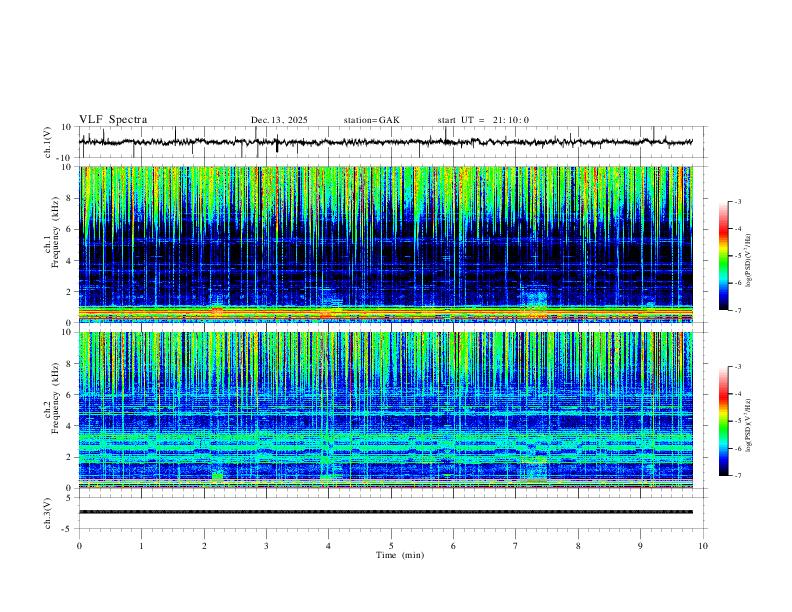
Task: Click the "station=GAK" header label
Action: (371, 120)
